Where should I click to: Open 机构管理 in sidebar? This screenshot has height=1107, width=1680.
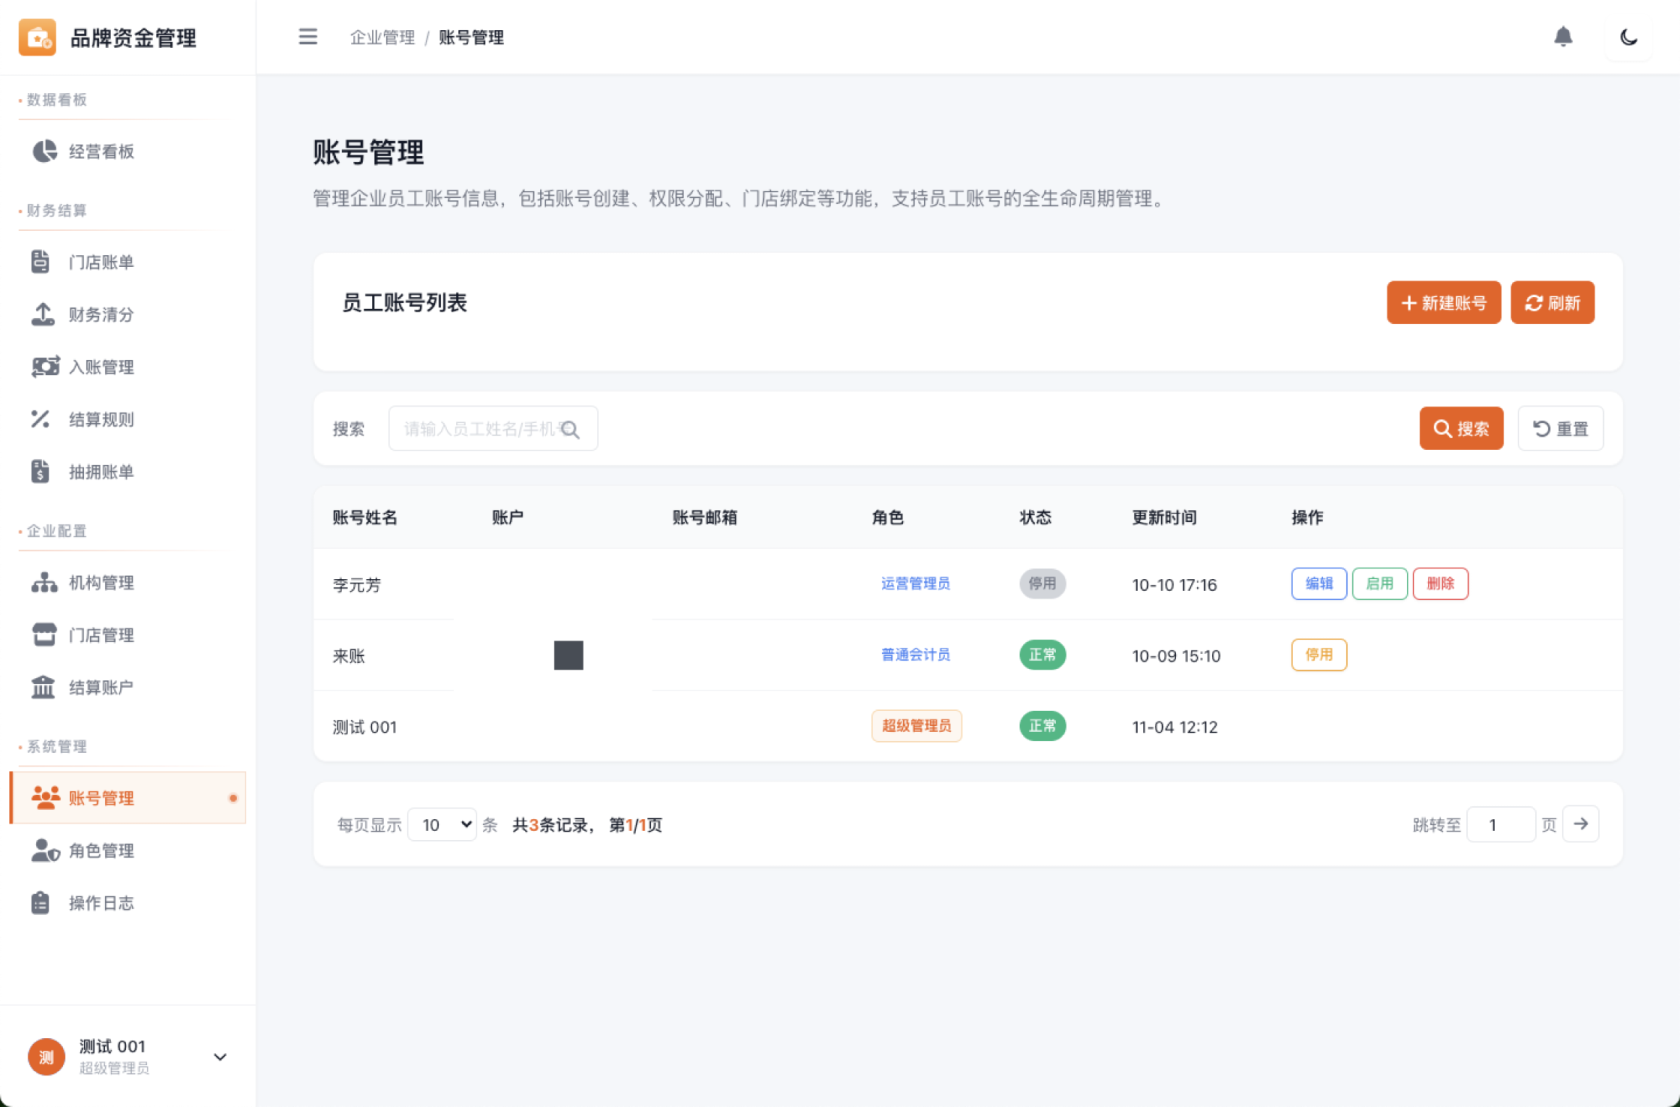click(x=100, y=583)
